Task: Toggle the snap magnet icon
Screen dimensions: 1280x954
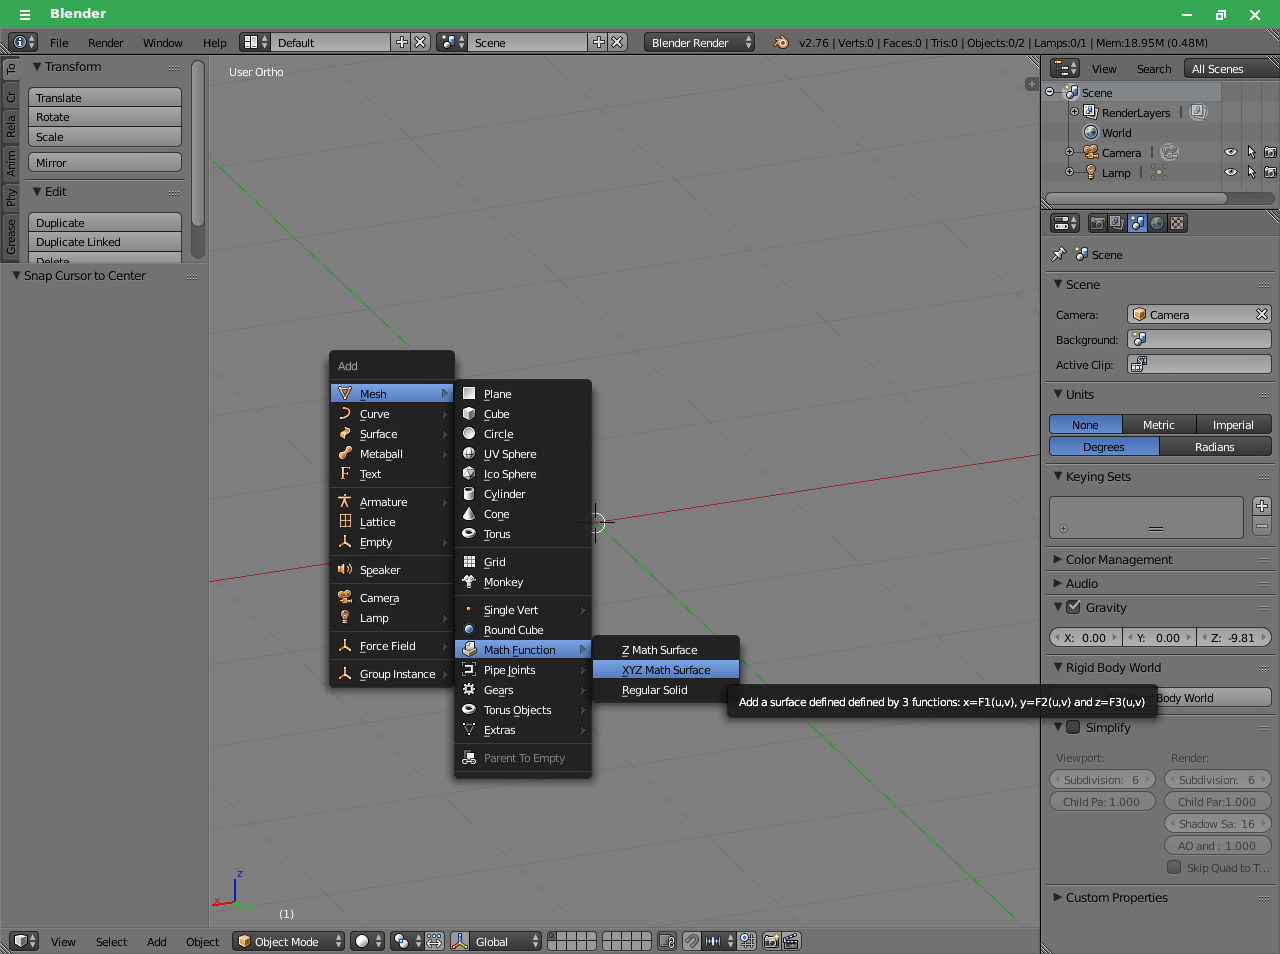Action: (692, 941)
